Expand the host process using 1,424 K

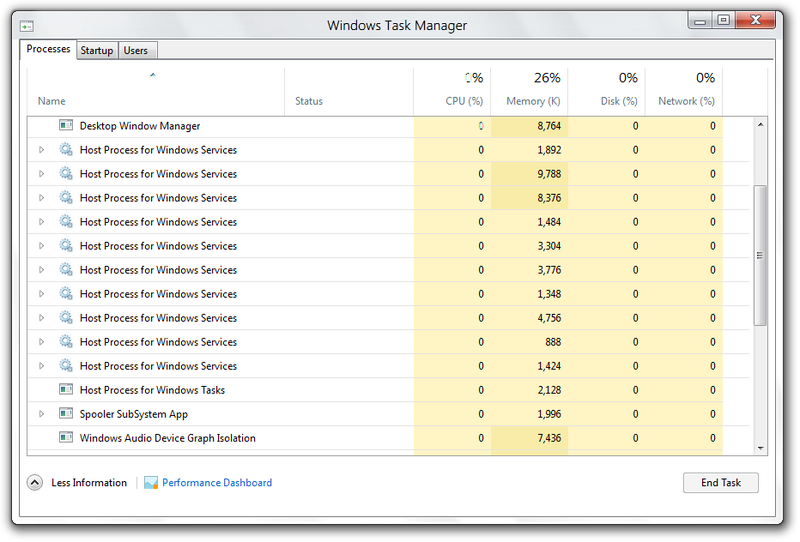tap(42, 365)
